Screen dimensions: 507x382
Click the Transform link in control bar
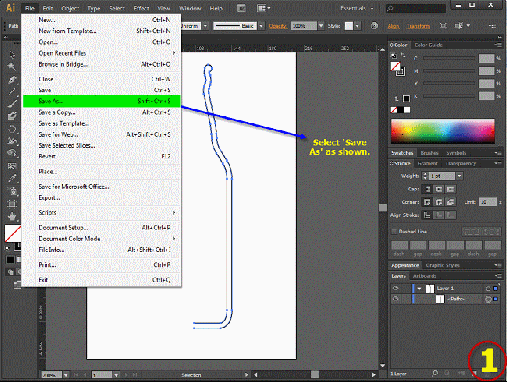pyautogui.click(x=418, y=26)
